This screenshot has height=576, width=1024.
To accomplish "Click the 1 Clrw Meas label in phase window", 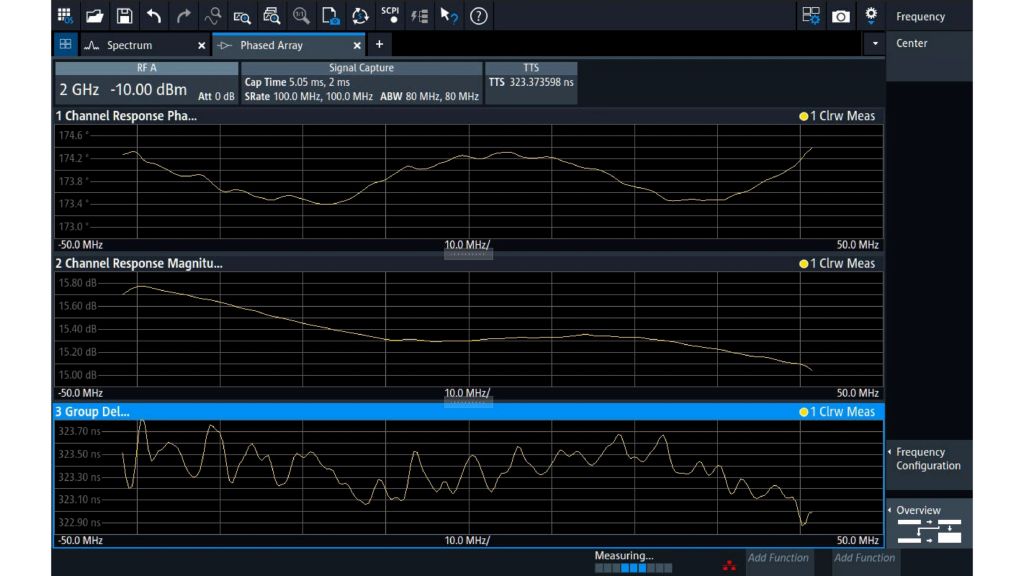I will pos(842,116).
